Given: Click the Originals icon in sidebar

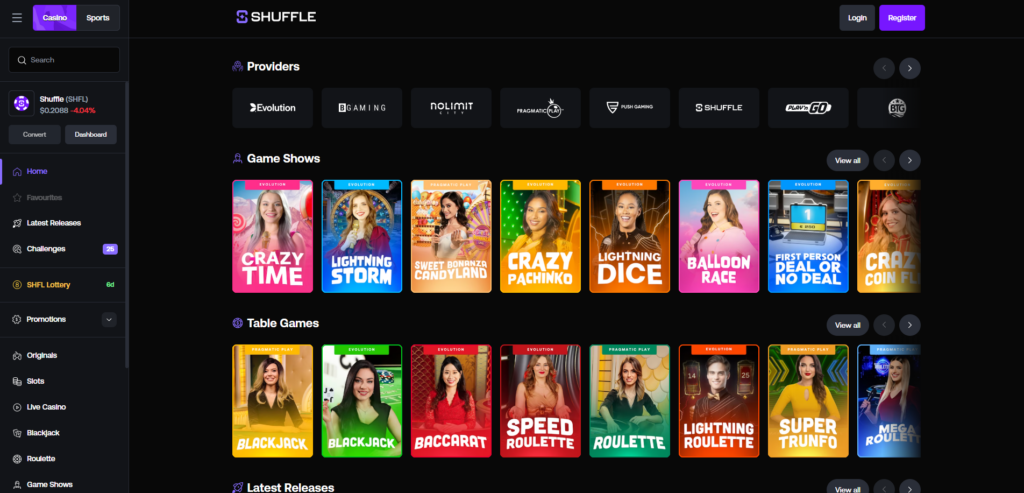Looking at the screenshot, I should click(x=17, y=356).
